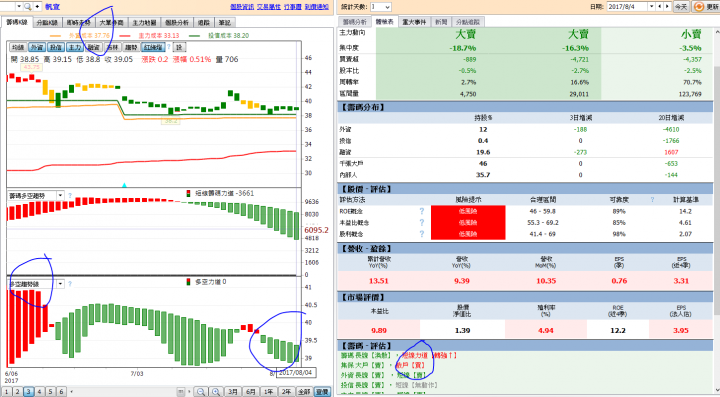Select layout preset 4 button
720x397 pixels.
pyautogui.click(x=39, y=391)
